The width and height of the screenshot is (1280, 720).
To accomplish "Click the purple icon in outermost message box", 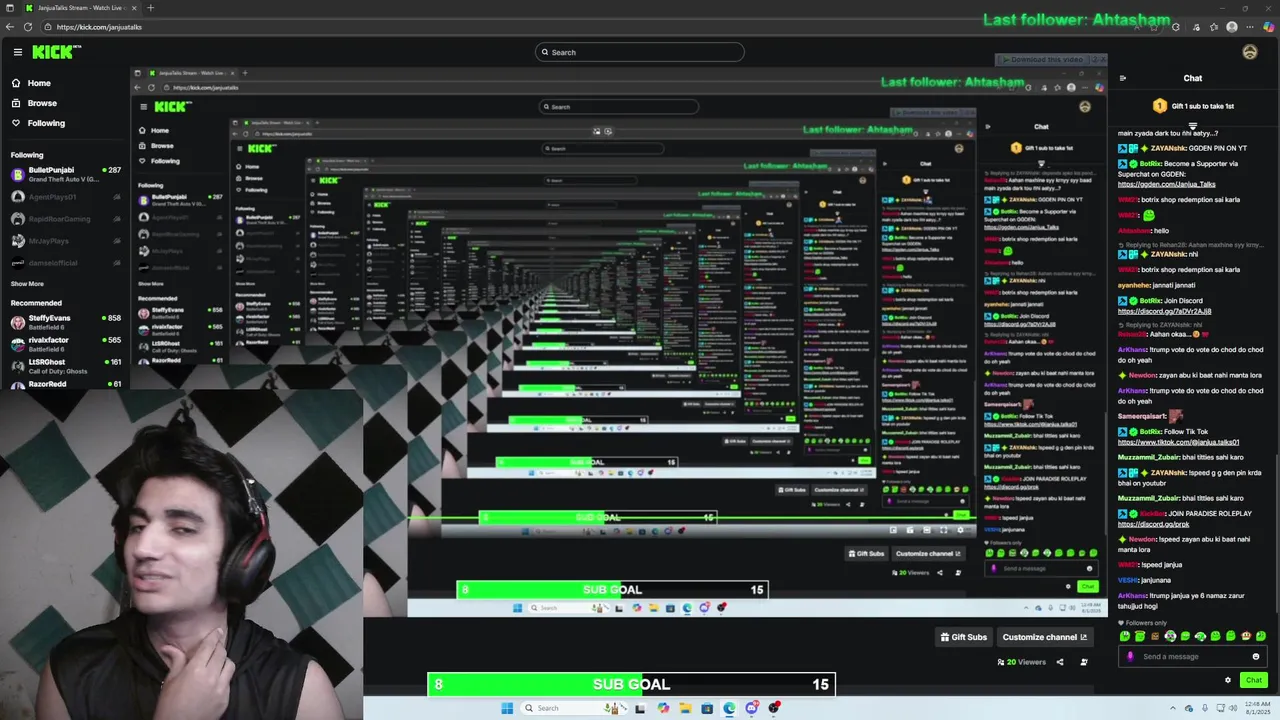I will (1130, 657).
